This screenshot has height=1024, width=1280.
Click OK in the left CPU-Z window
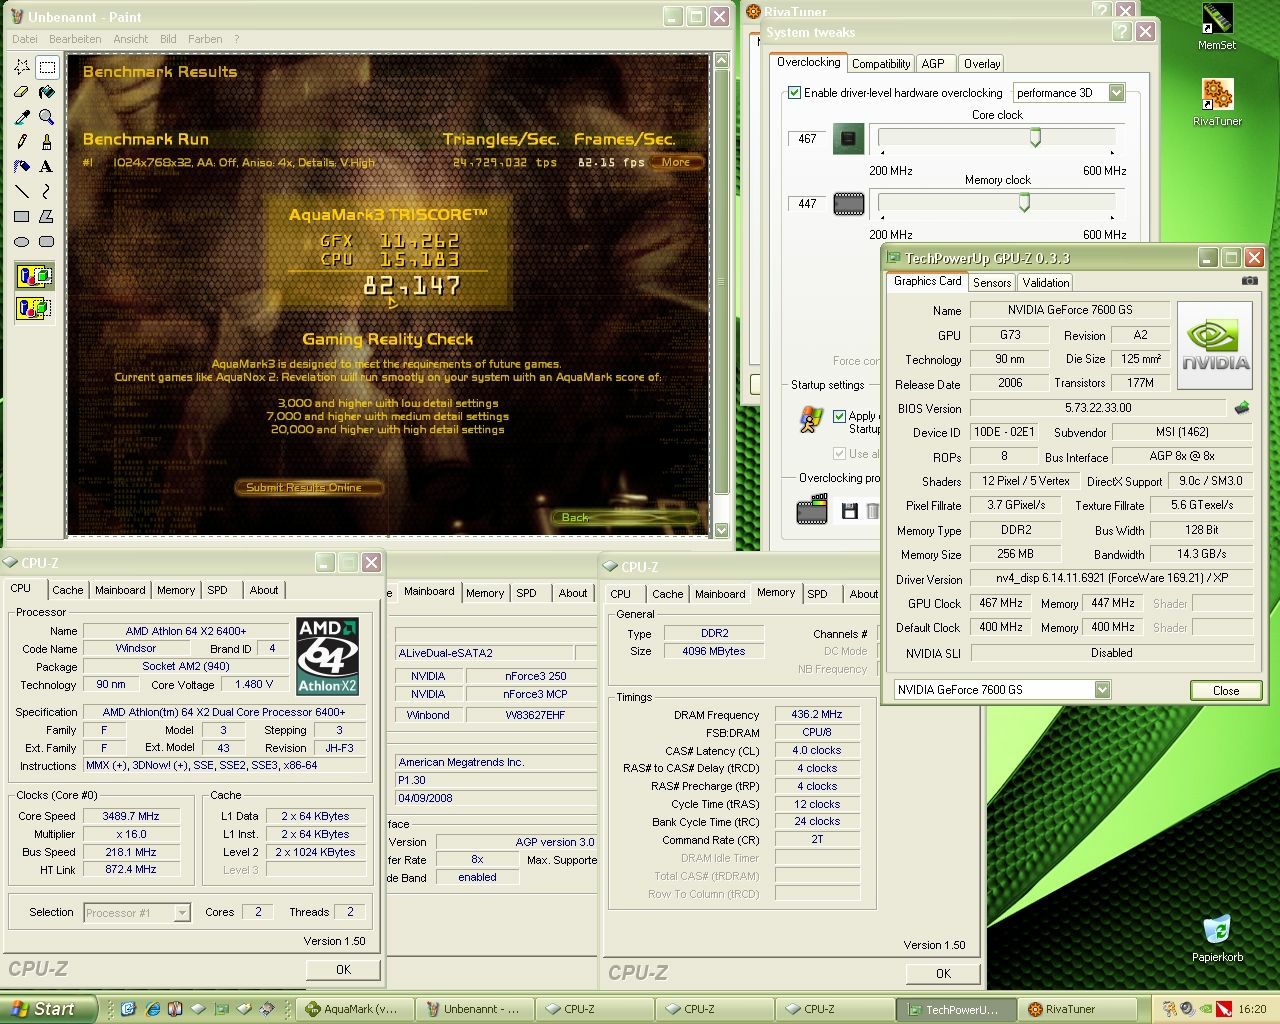pyautogui.click(x=343, y=969)
